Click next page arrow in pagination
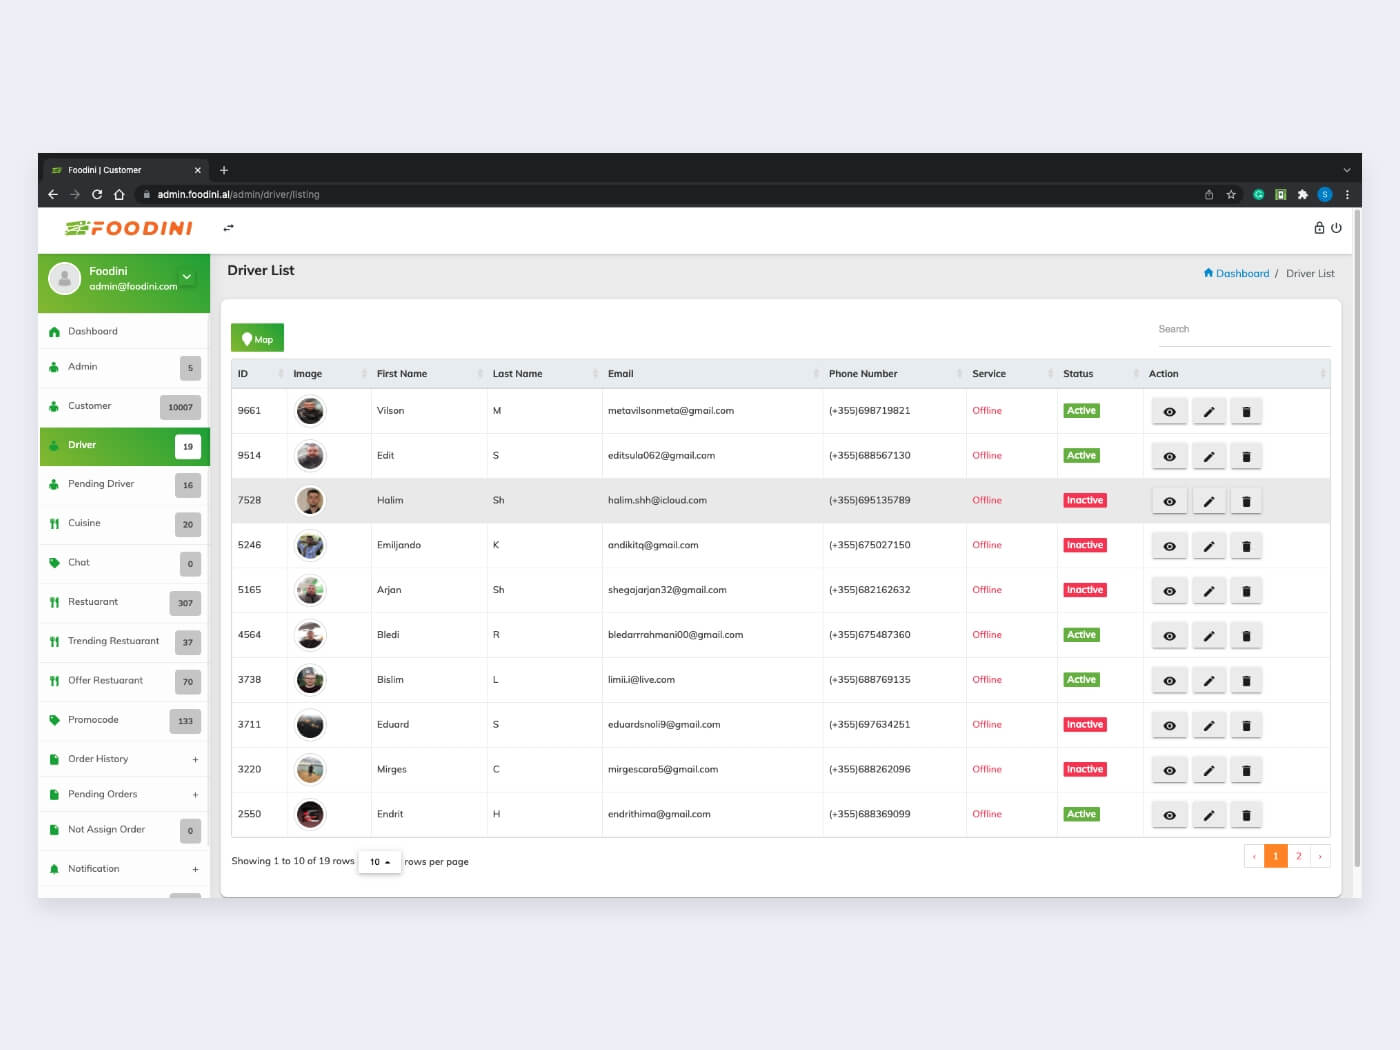 [x=1320, y=856]
